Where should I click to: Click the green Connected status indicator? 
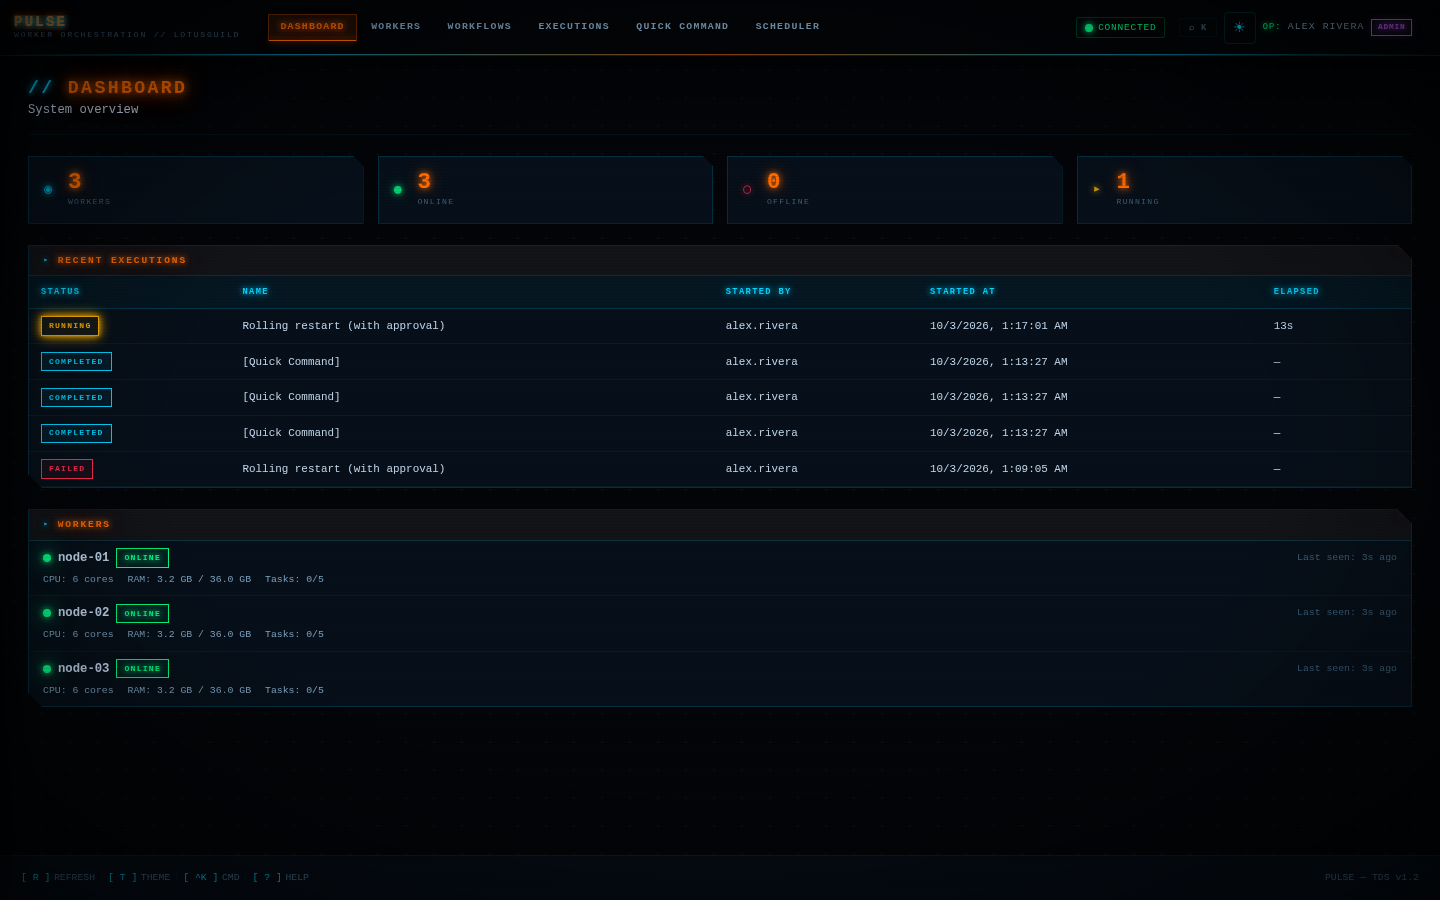pos(1120,28)
